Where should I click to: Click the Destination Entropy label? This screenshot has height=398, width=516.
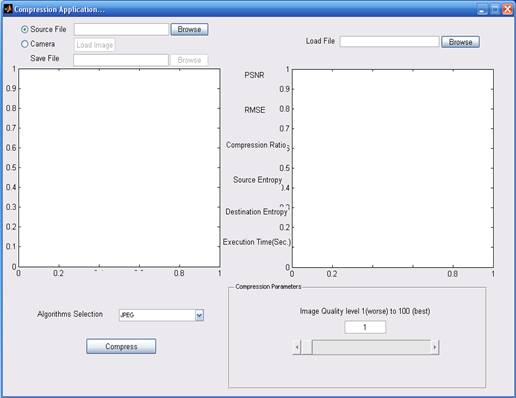pos(256,212)
